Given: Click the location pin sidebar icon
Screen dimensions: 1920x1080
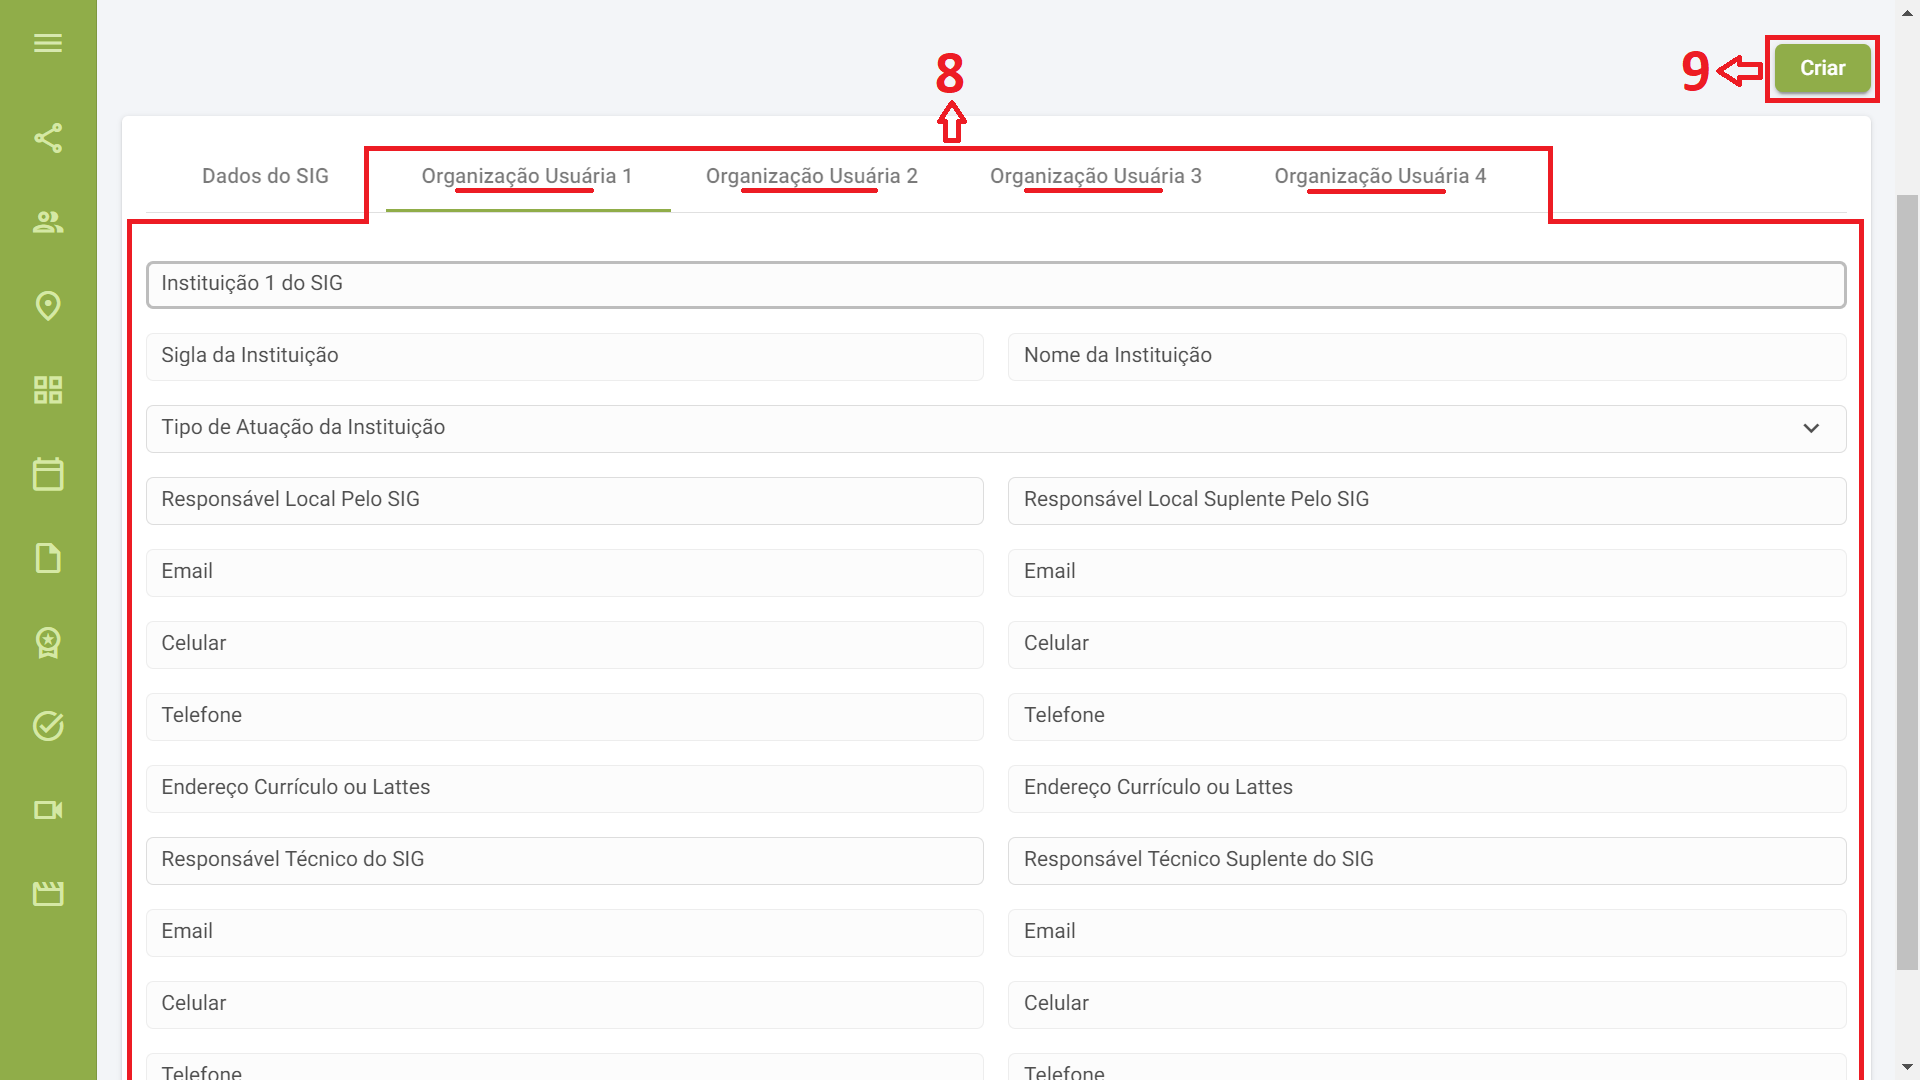Looking at the screenshot, I should pos(48,306).
